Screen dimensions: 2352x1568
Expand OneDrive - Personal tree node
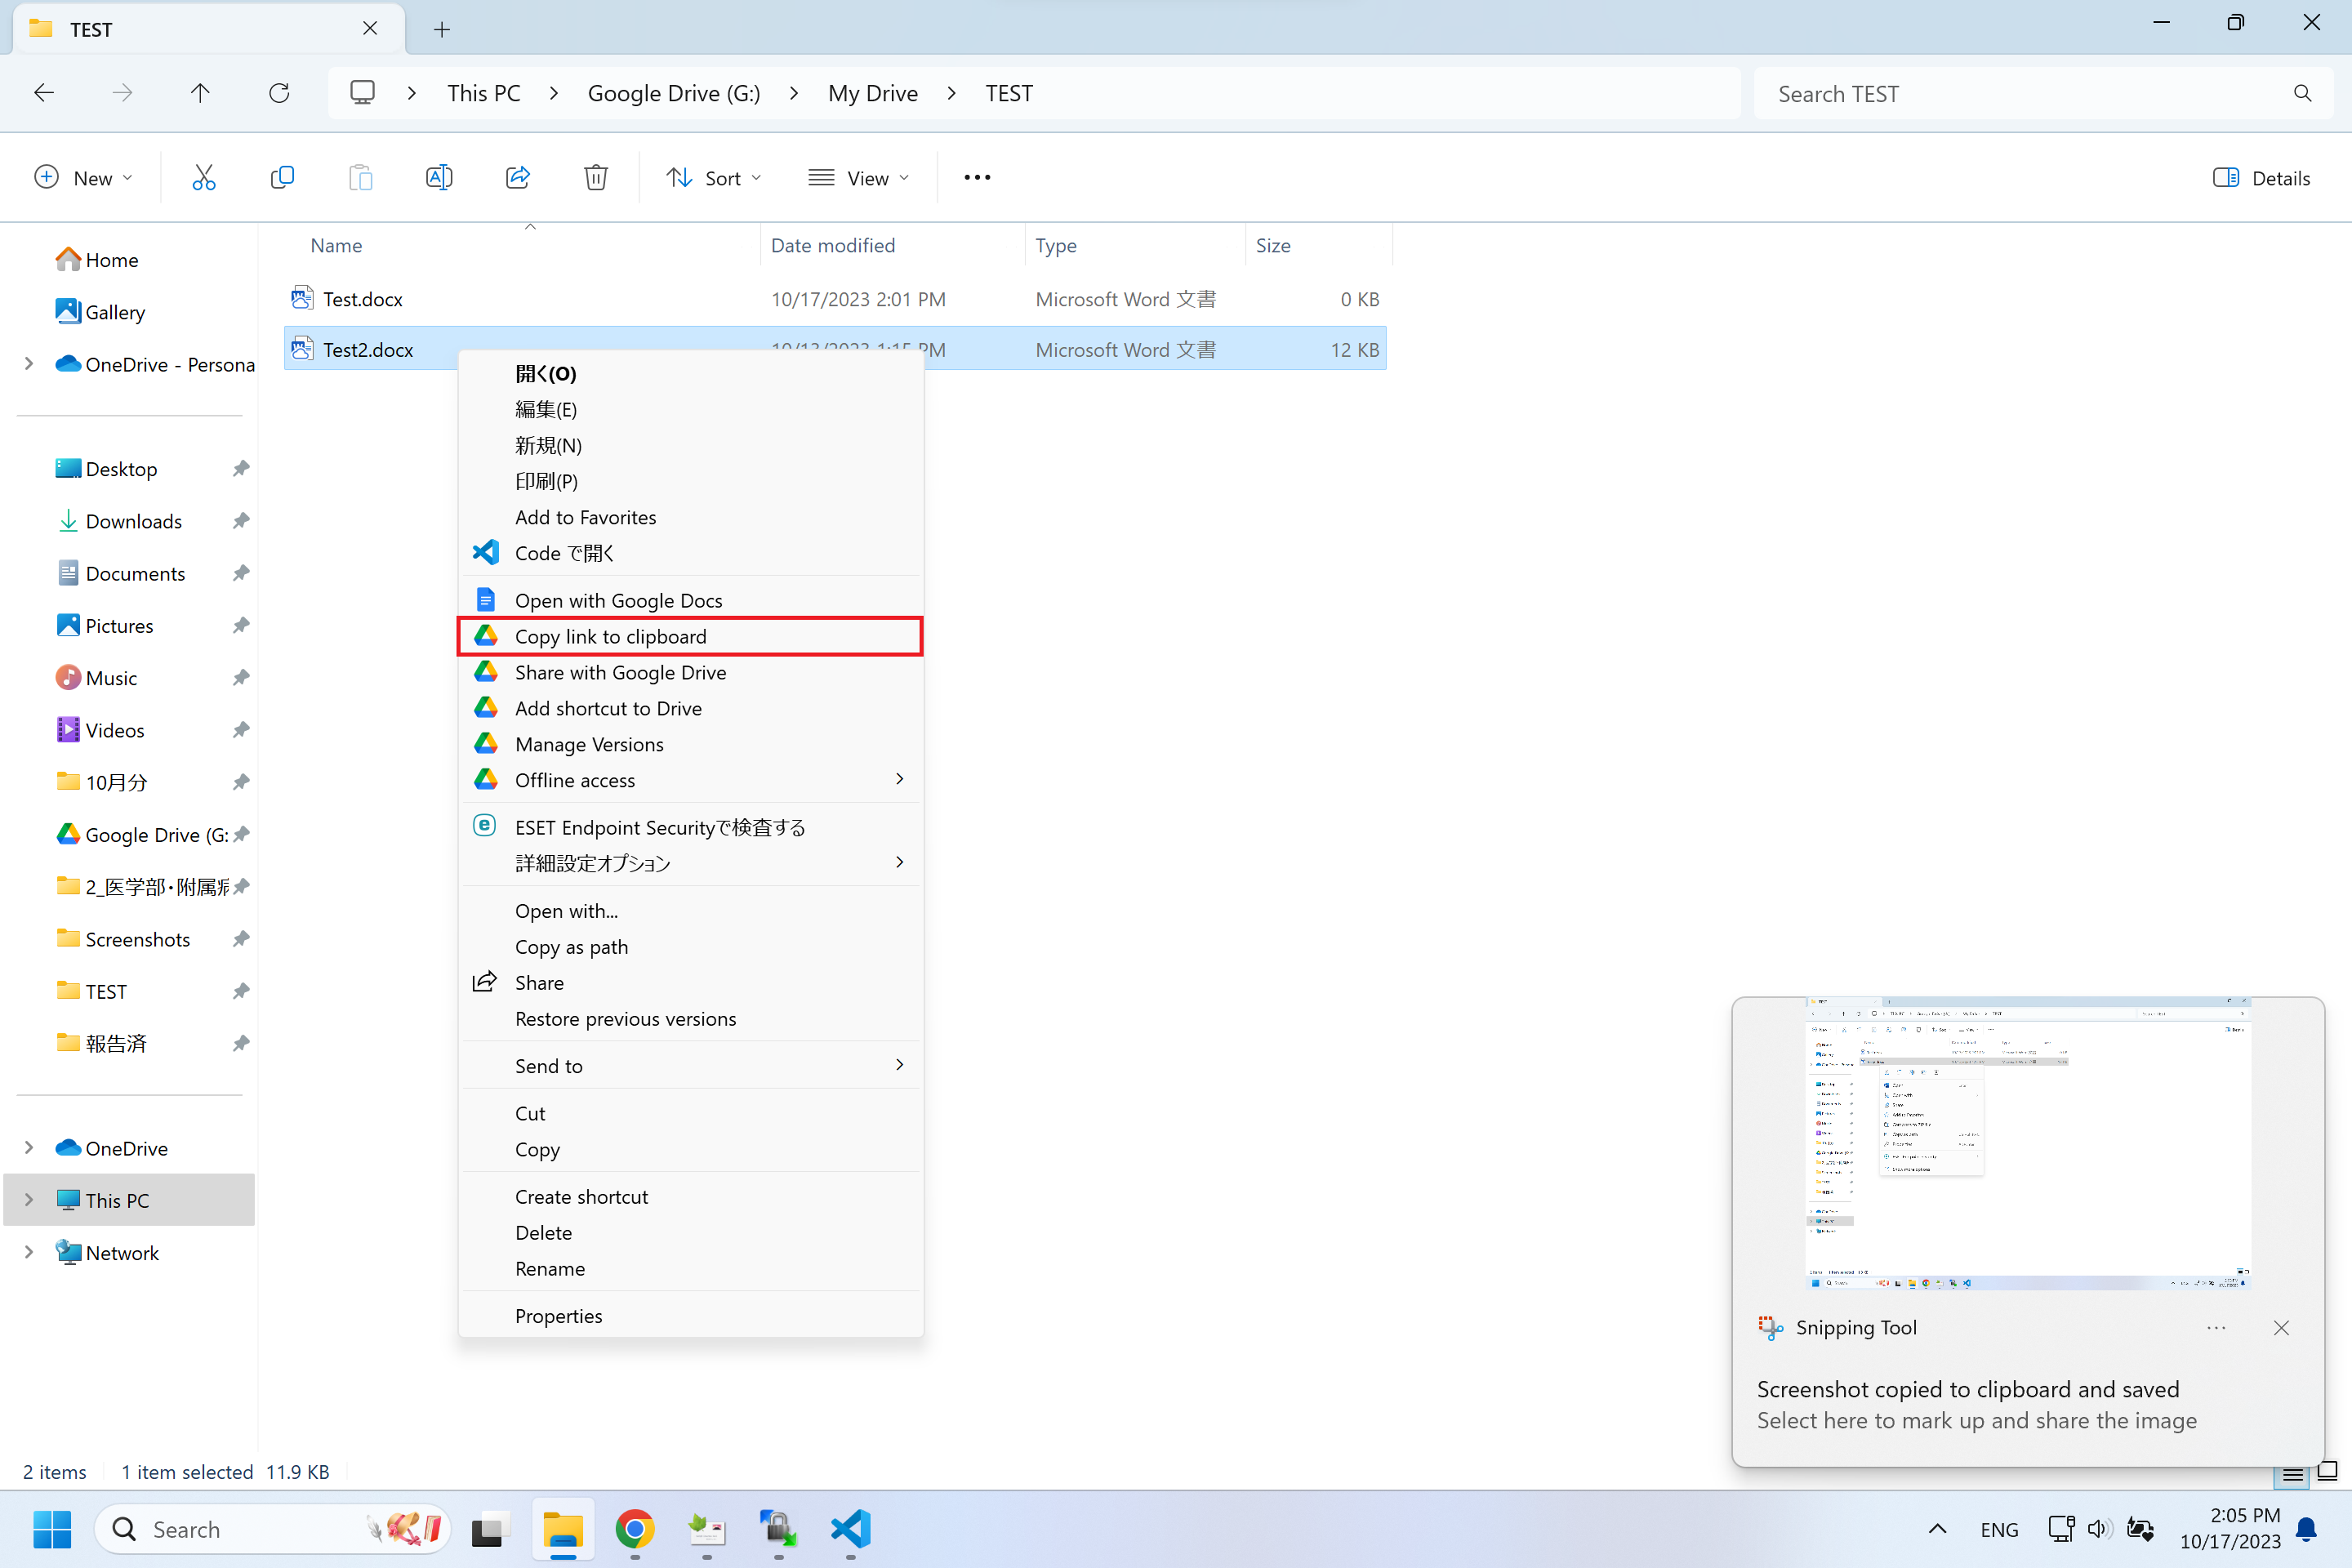[29, 364]
